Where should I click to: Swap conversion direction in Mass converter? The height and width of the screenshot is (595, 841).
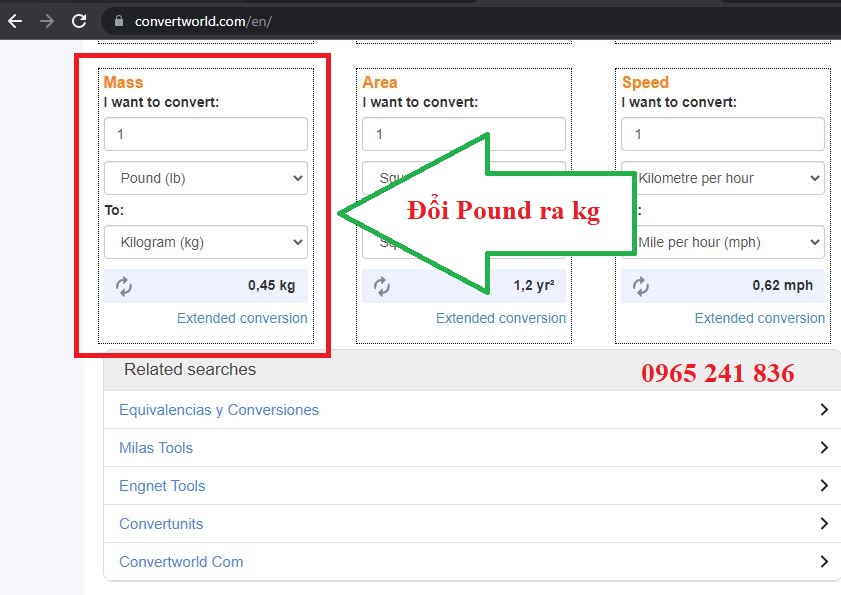point(124,285)
